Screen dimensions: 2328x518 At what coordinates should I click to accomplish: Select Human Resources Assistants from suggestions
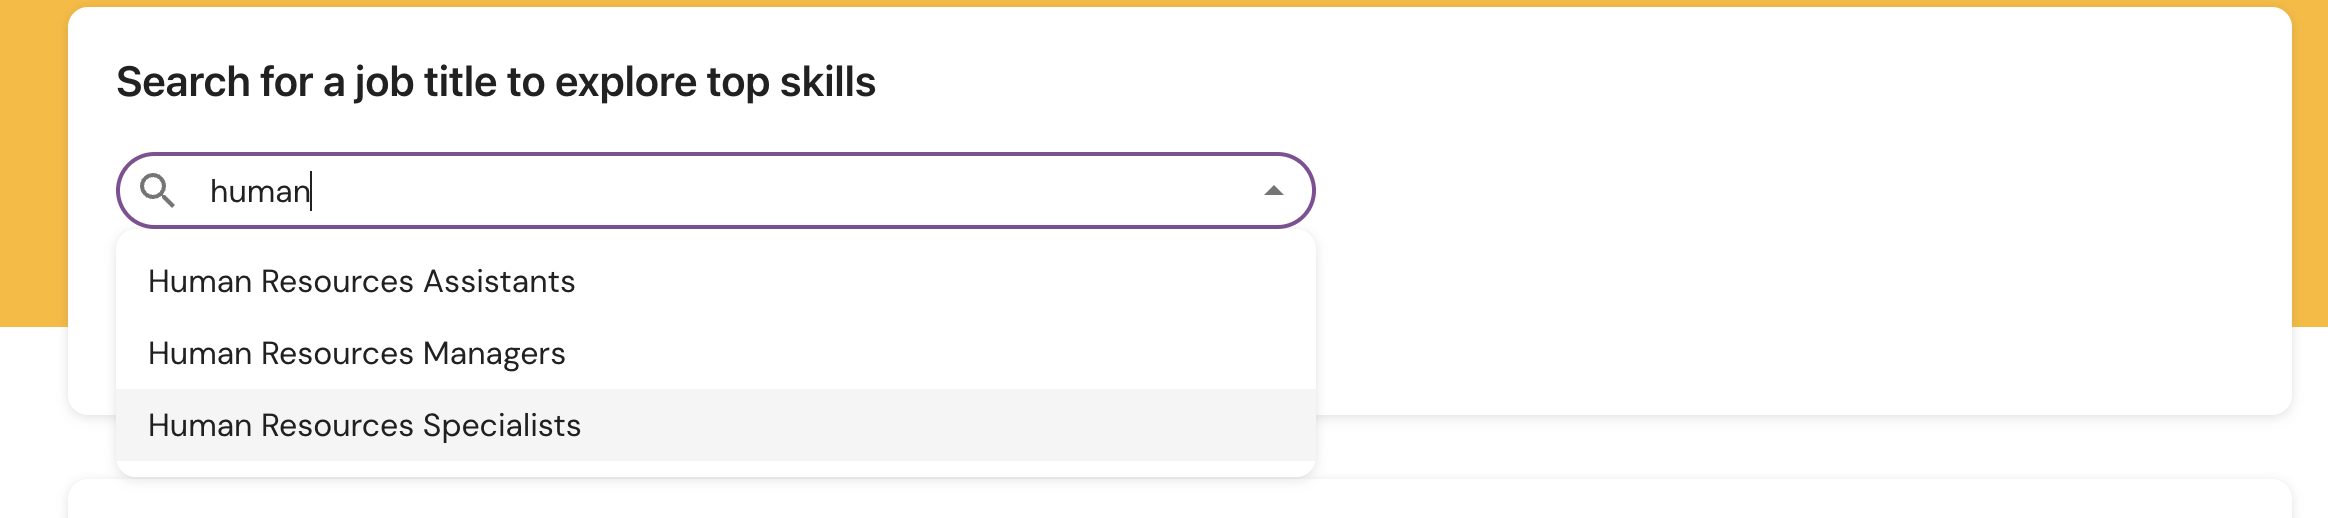[716, 281]
